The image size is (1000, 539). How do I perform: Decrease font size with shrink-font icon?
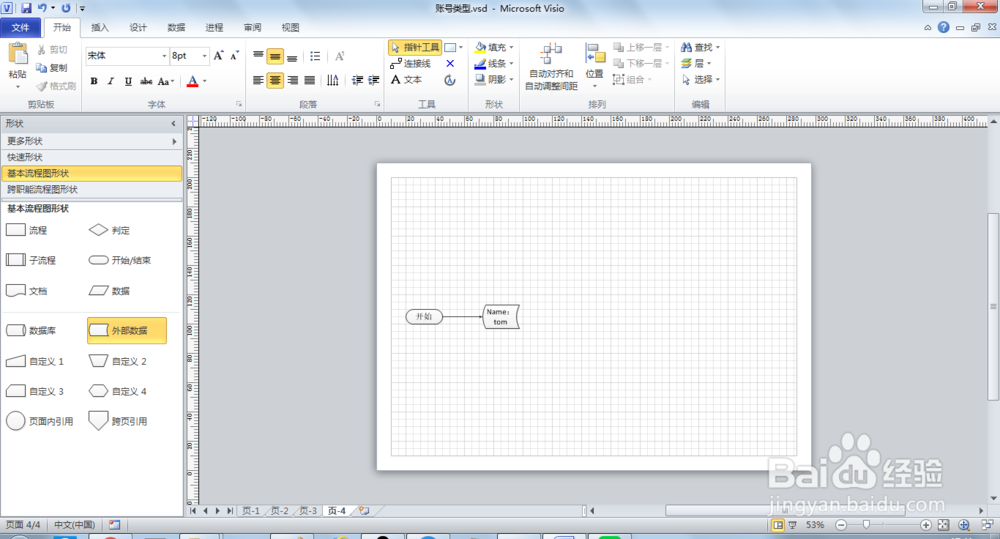click(x=235, y=55)
